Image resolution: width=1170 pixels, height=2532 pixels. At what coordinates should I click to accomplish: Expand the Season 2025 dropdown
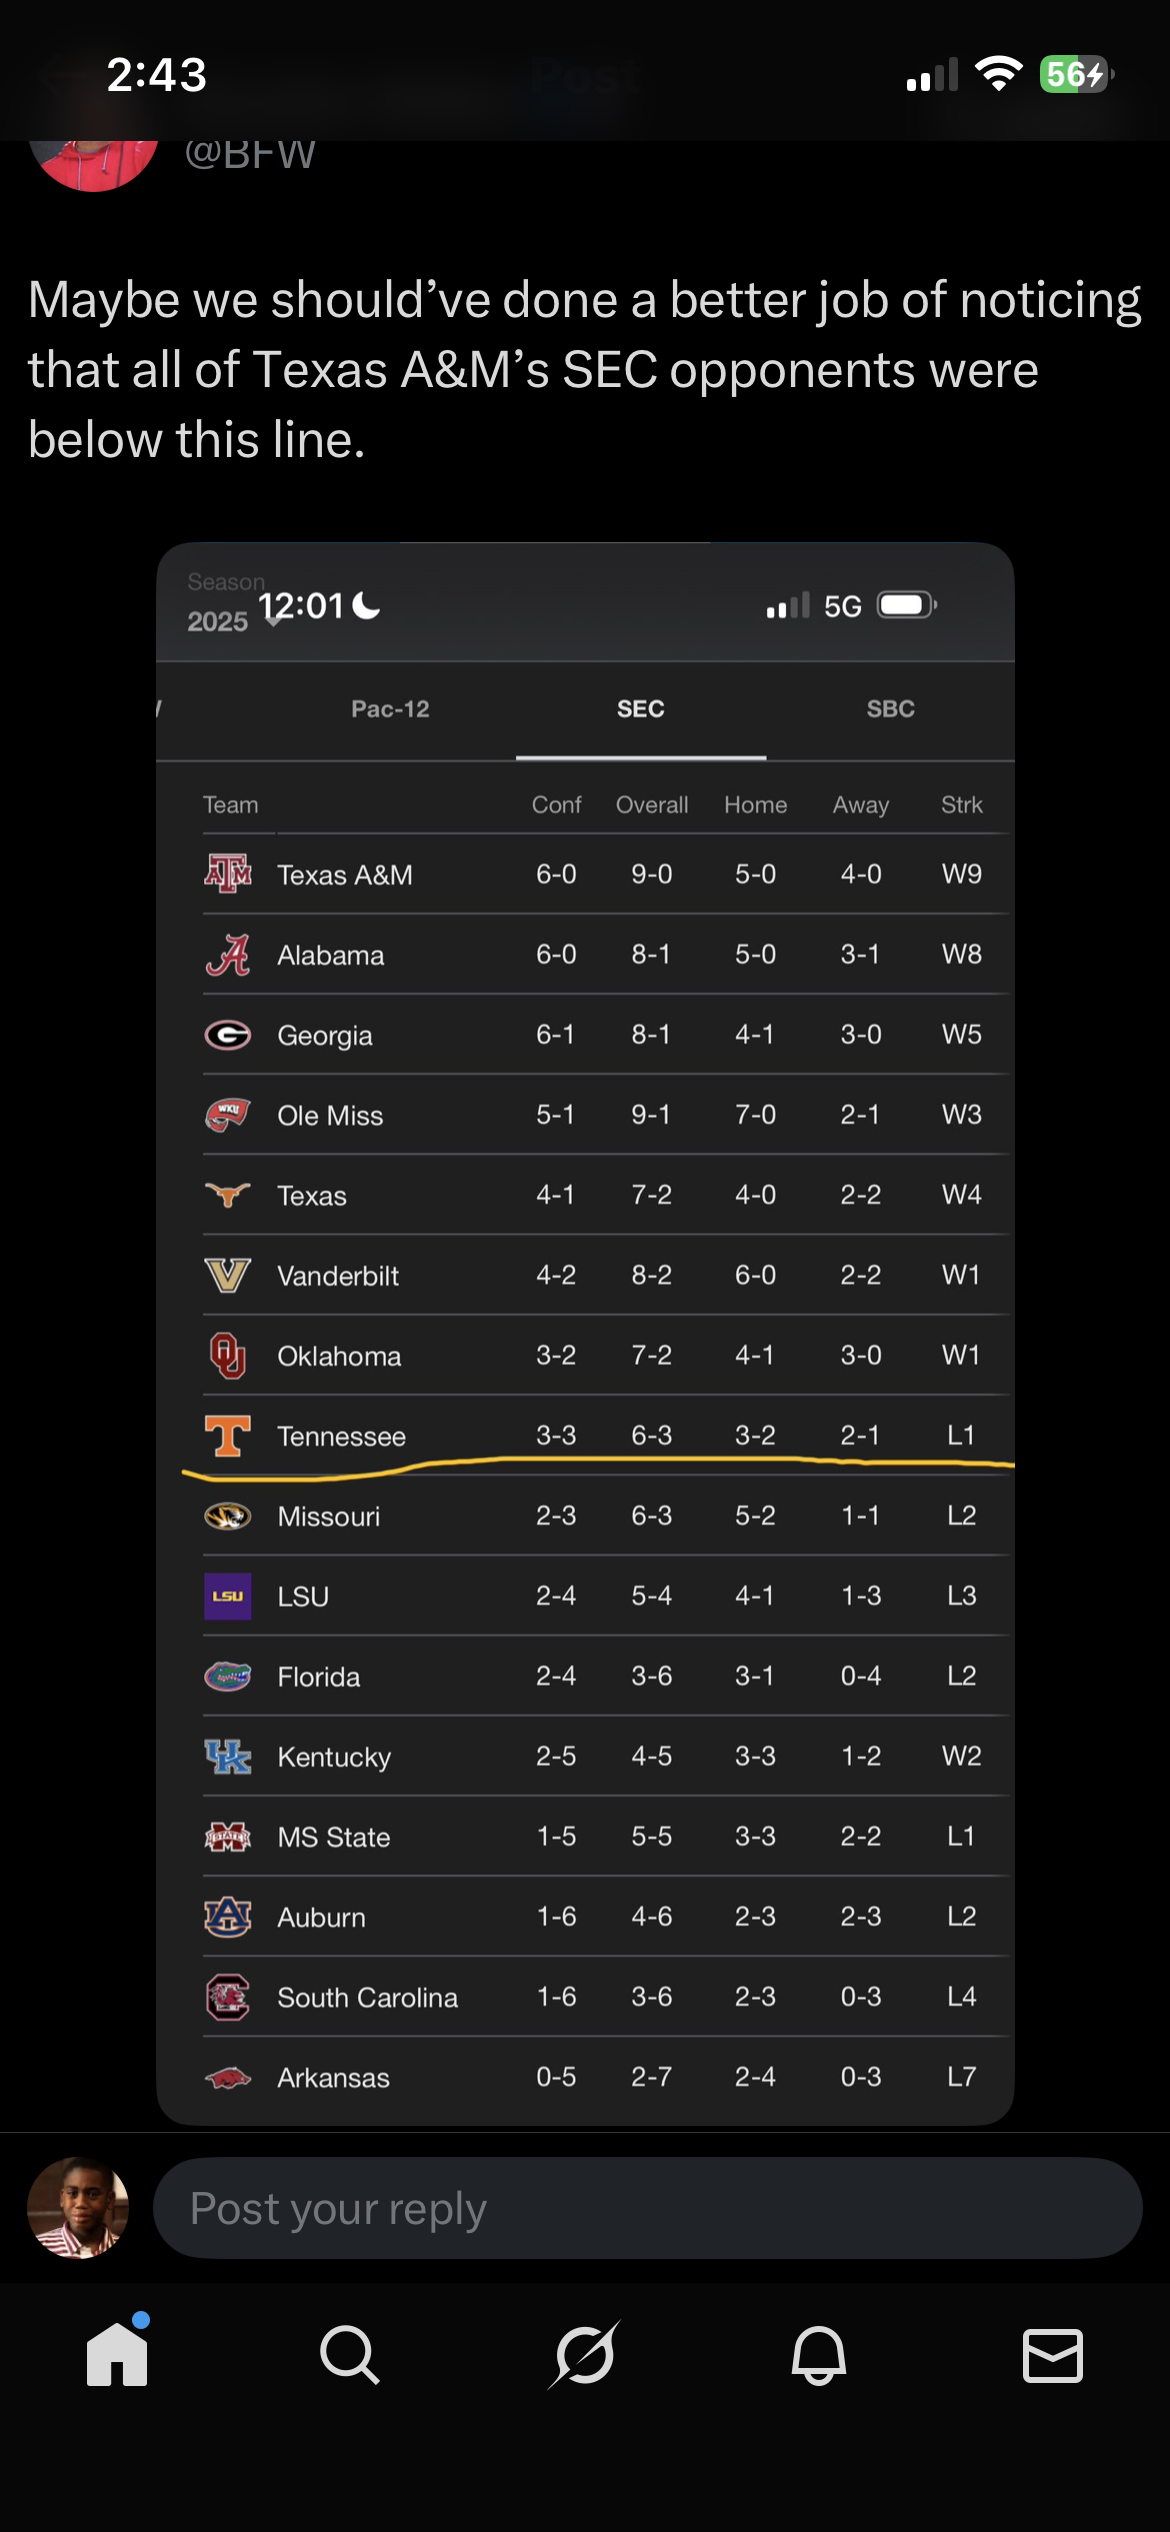(222, 606)
